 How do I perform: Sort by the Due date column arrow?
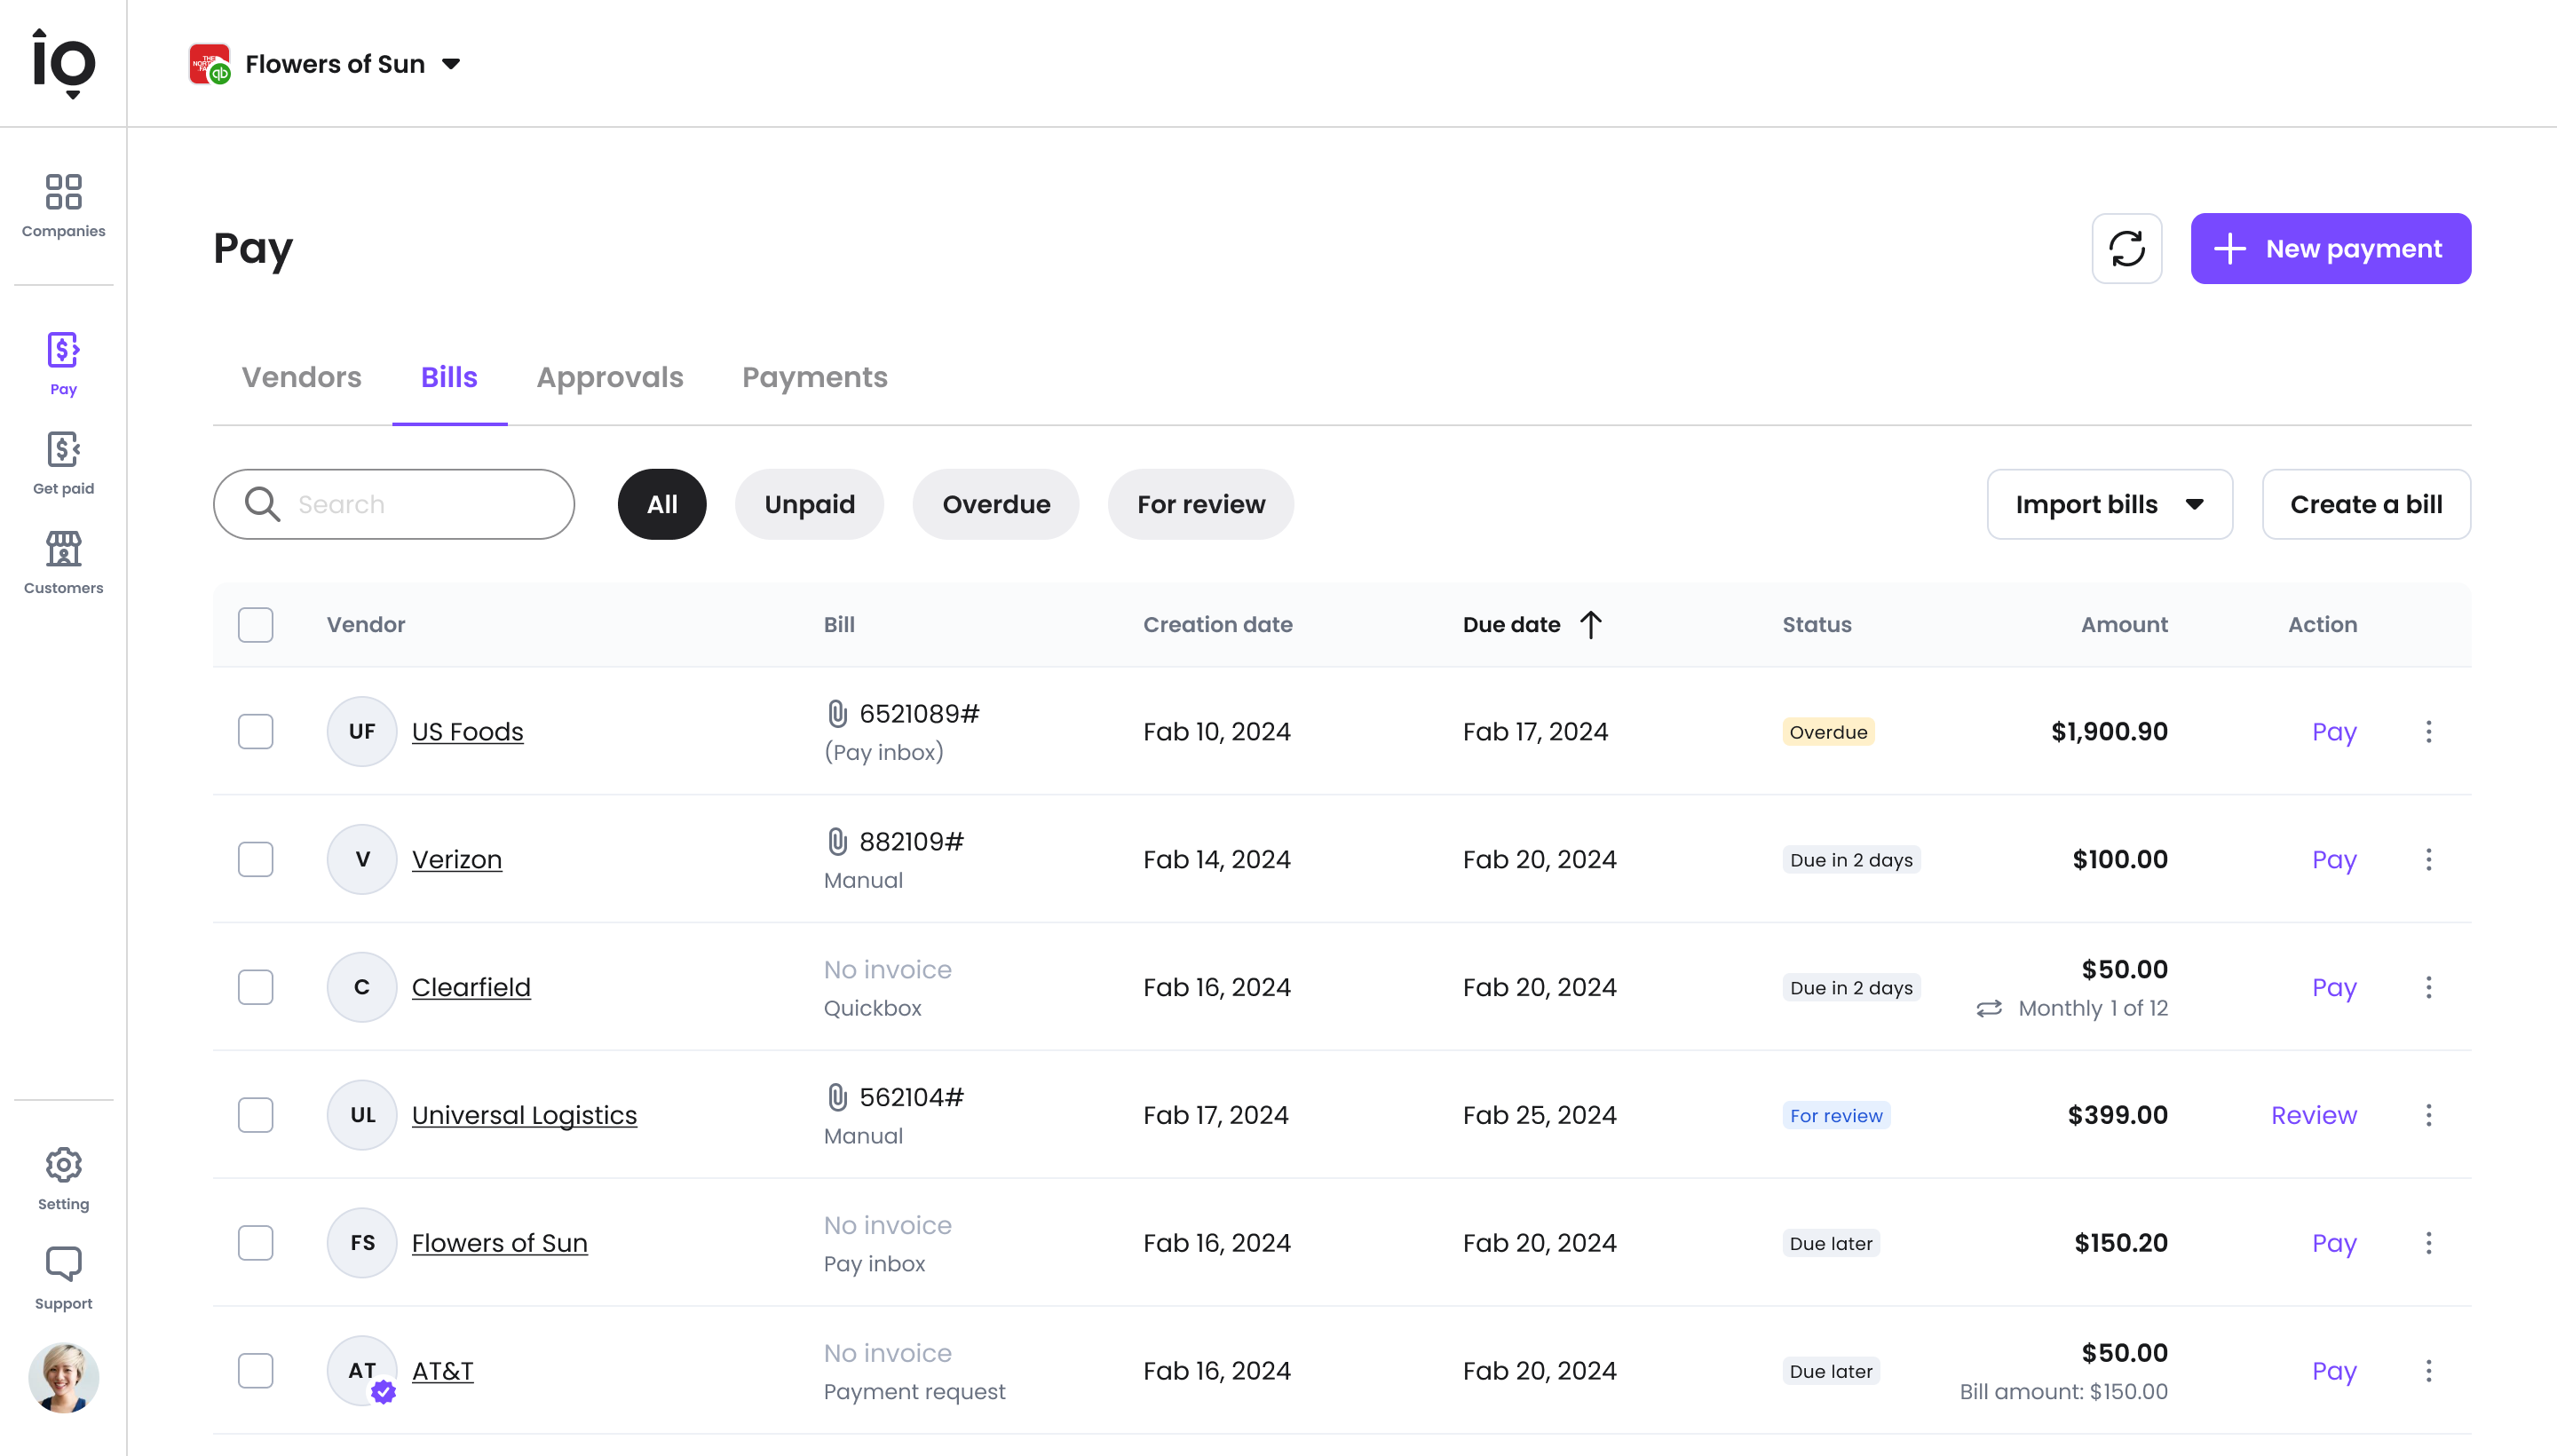click(x=1590, y=625)
